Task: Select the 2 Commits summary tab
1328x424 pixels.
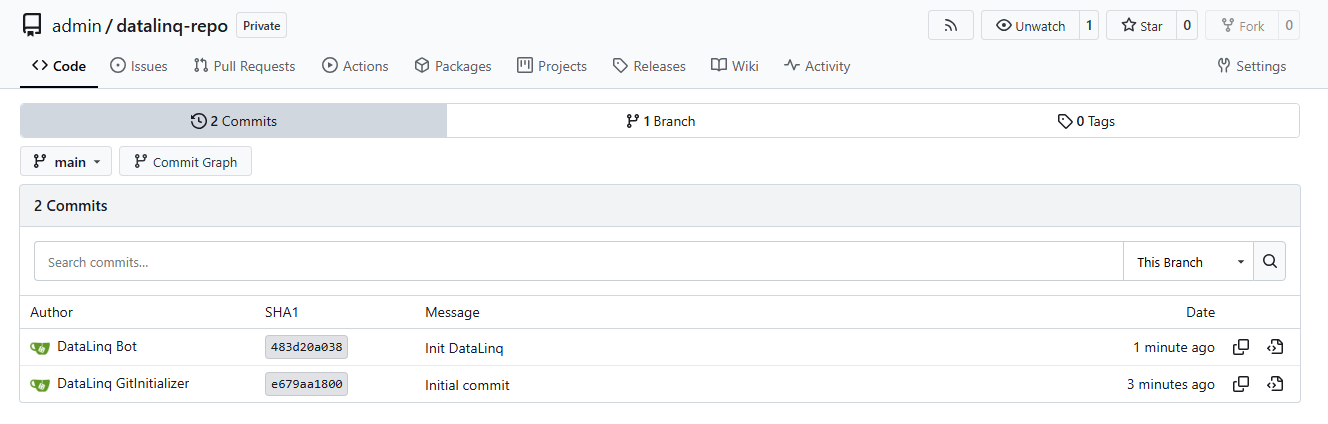Action: pyautogui.click(x=234, y=121)
